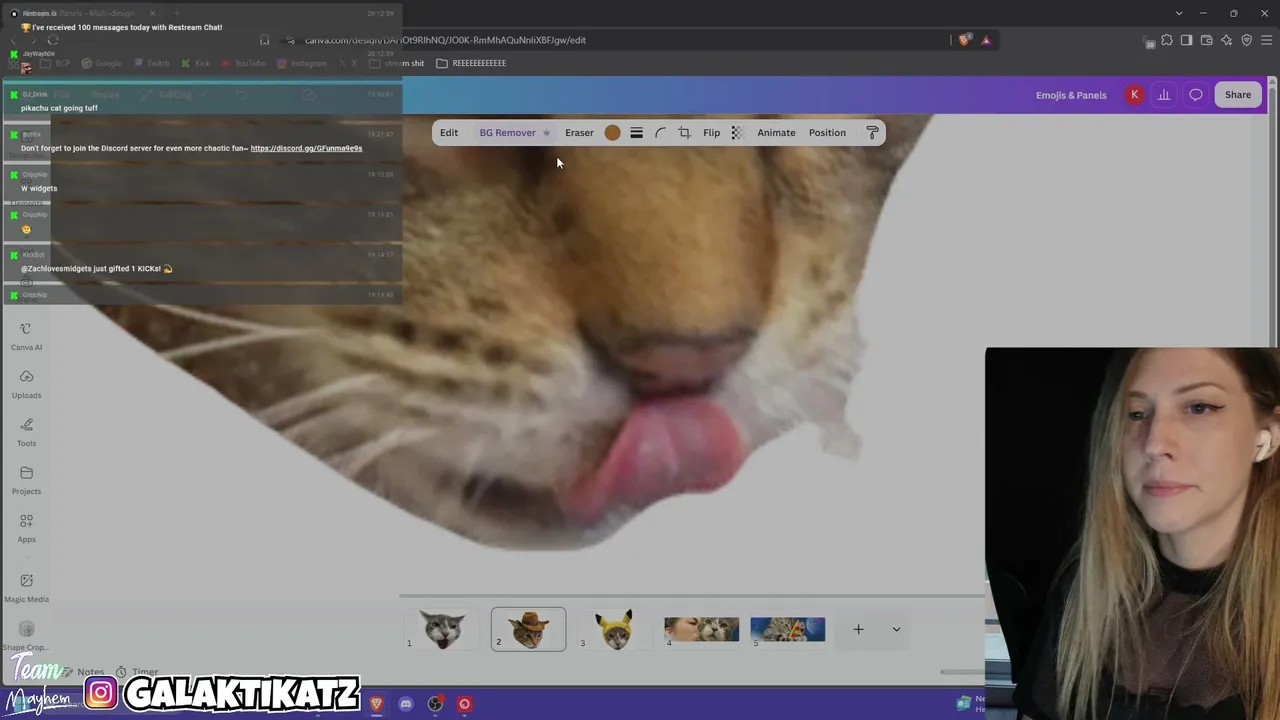The height and width of the screenshot is (720, 1280).
Task: Select page 3 pikachu cat thumbnail
Action: [x=615, y=629]
